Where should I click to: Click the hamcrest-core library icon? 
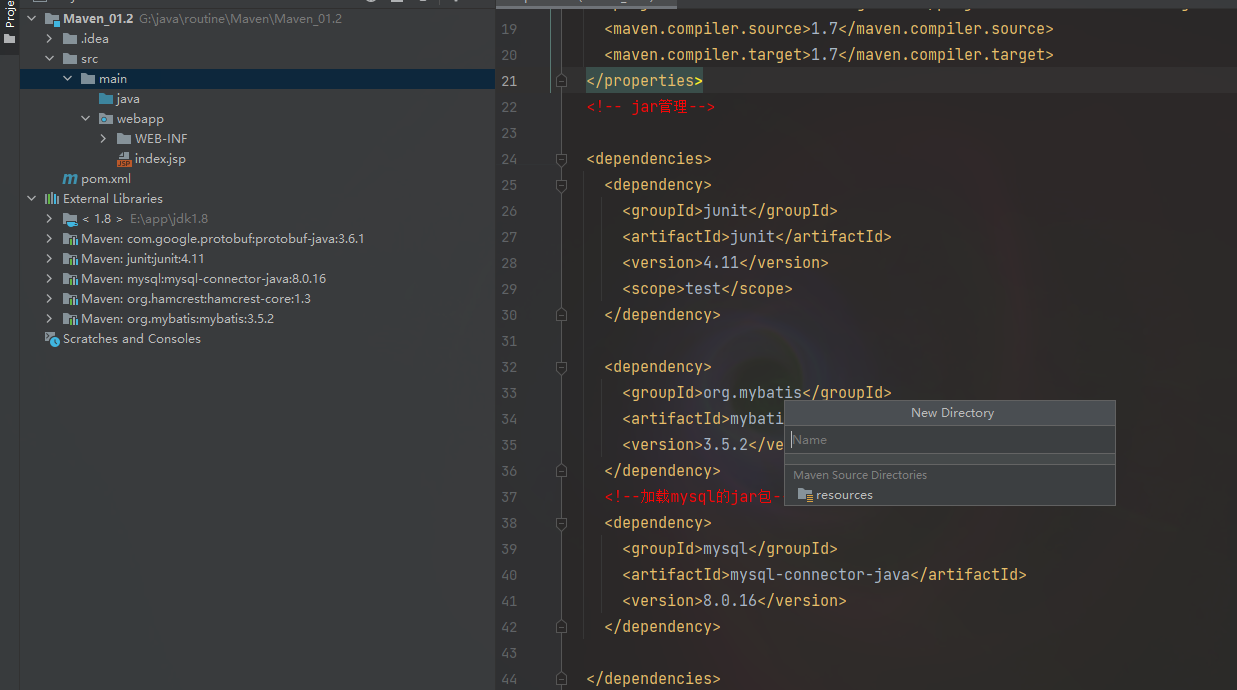point(70,299)
